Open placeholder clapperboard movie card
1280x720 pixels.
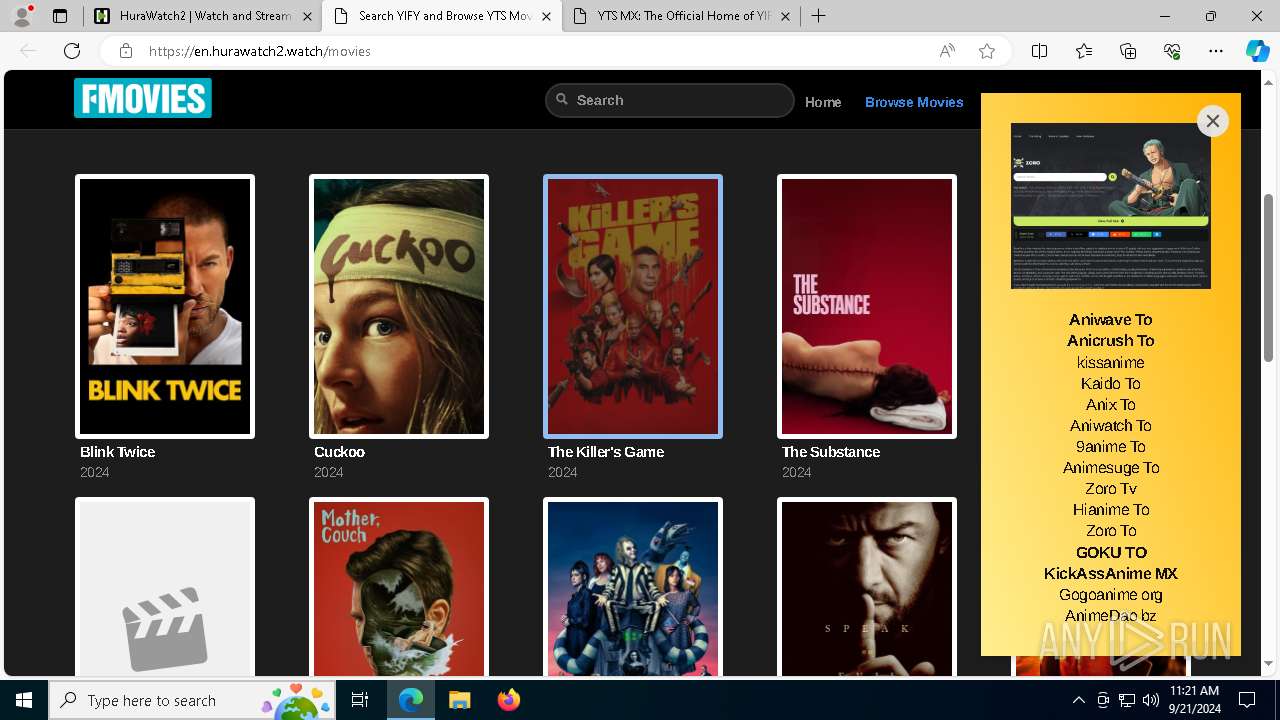point(165,587)
